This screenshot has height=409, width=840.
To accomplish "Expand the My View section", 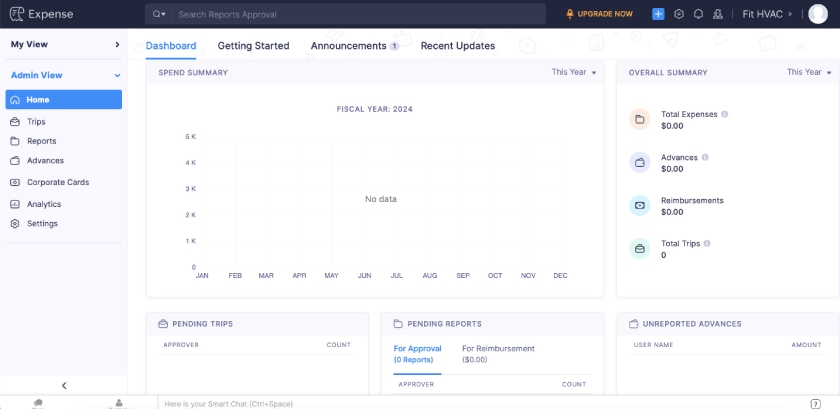I will pyautogui.click(x=64, y=44).
